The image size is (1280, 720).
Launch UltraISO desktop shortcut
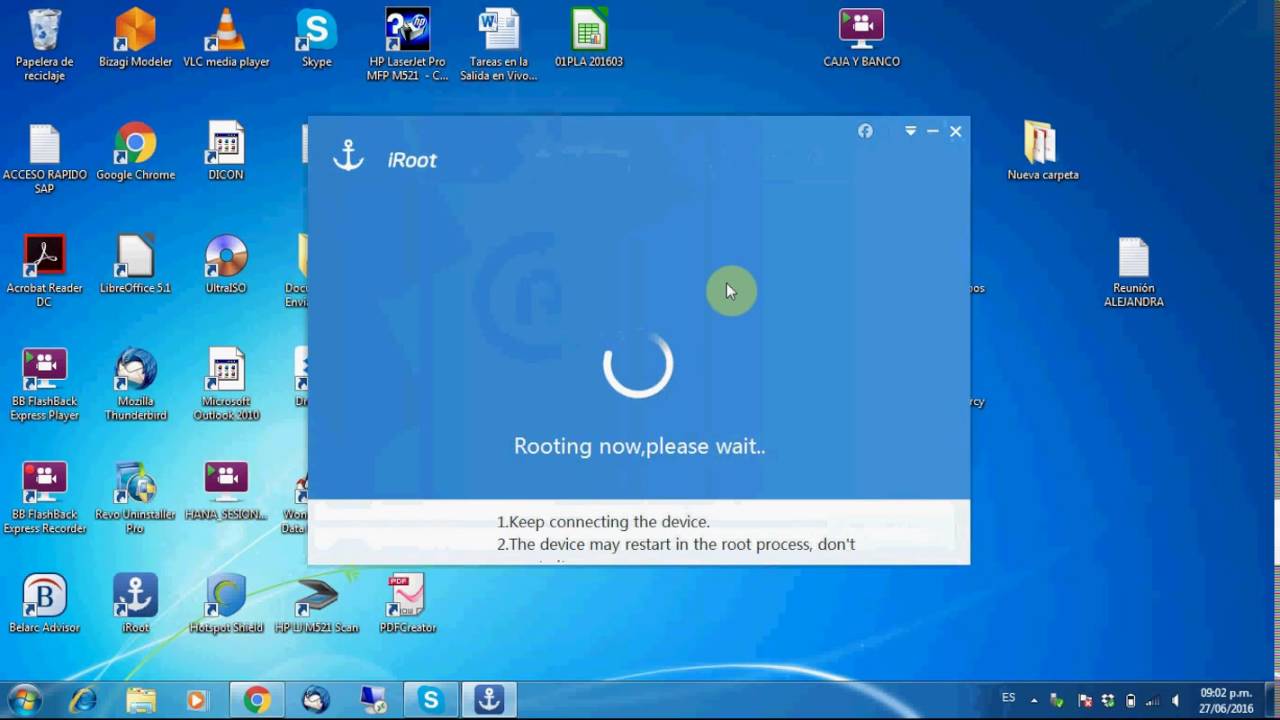coord(226,265)
